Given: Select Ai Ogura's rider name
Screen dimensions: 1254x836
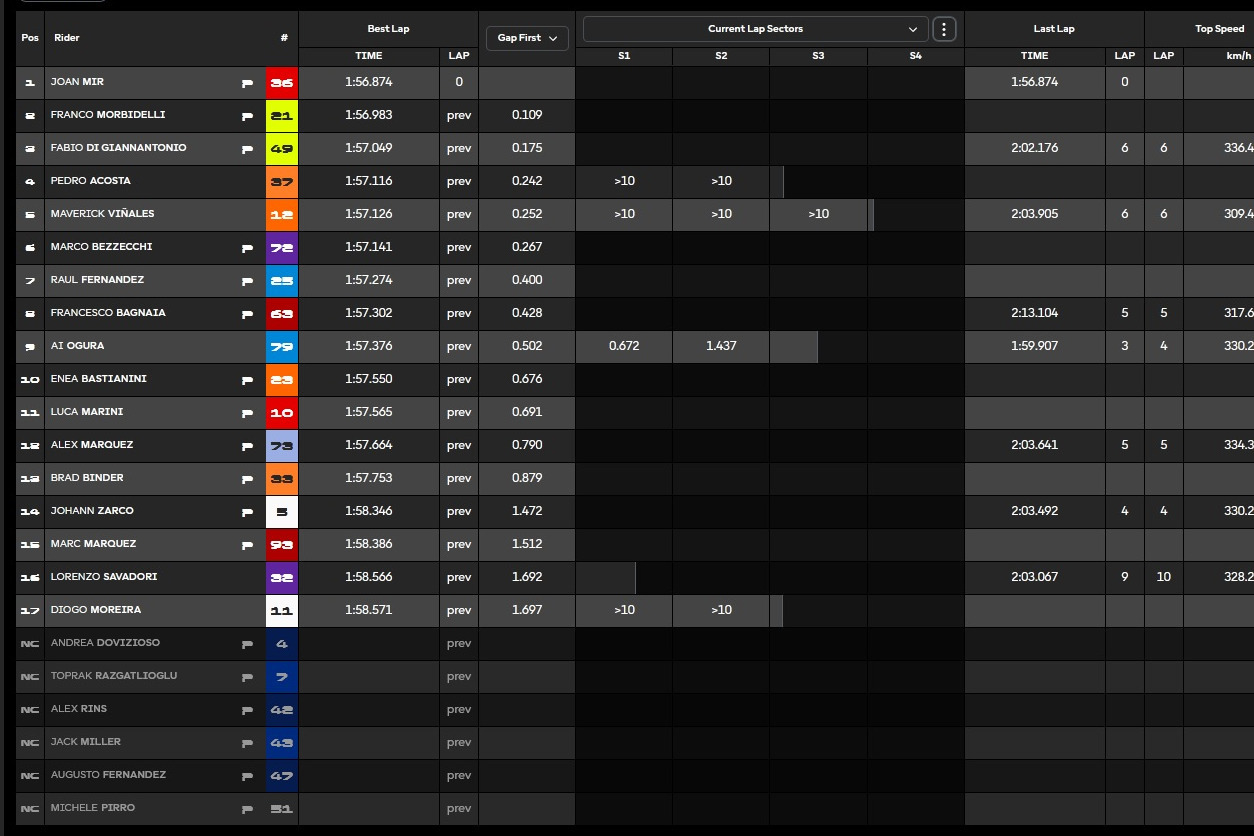Looking at the screenshot, I should 78,346.
